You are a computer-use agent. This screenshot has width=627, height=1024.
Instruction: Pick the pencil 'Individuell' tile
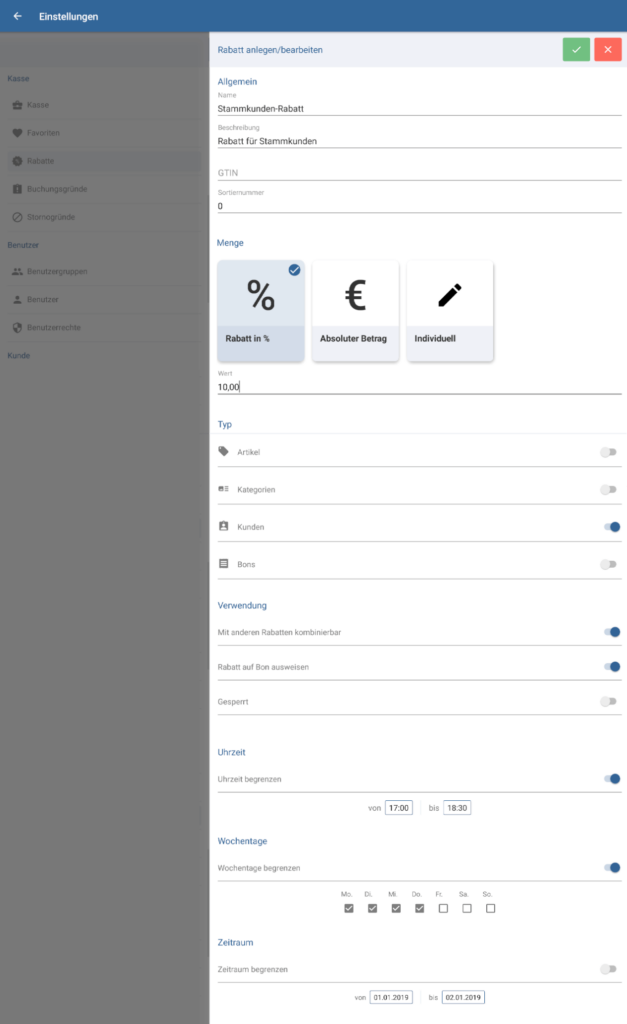pos(449,310)
